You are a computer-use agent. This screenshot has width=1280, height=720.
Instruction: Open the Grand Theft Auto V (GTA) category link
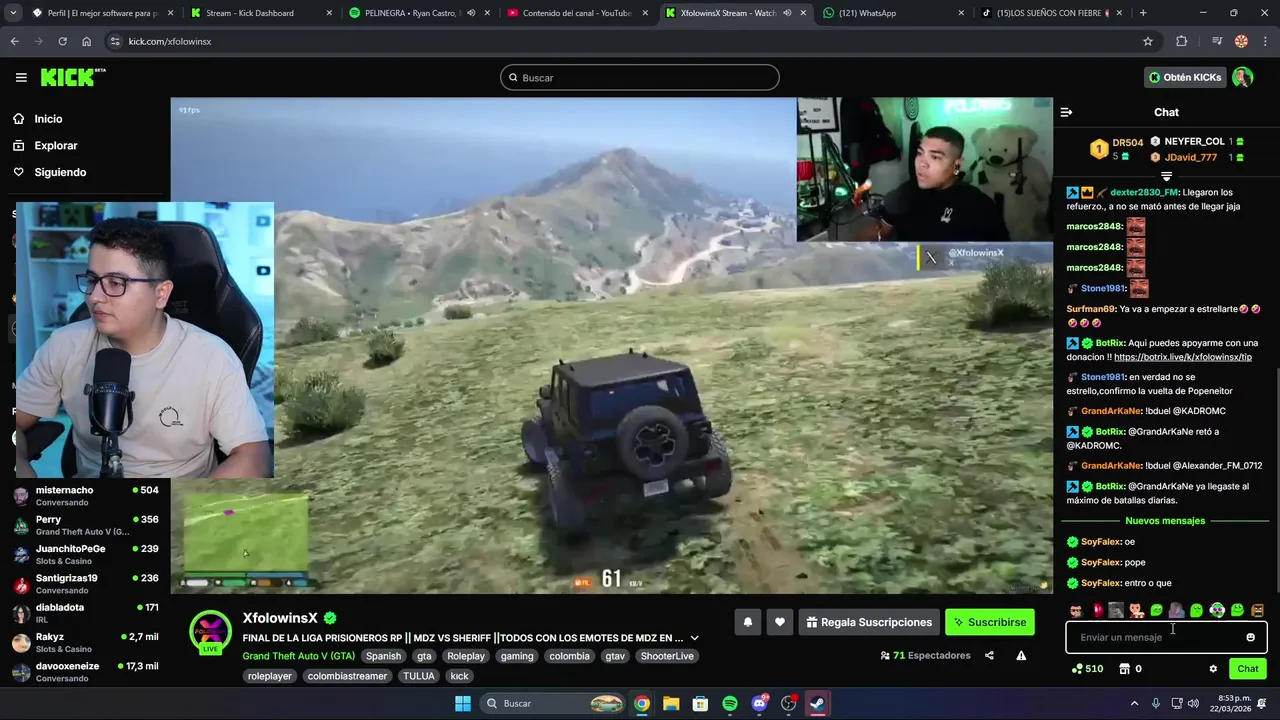[298, 656]
